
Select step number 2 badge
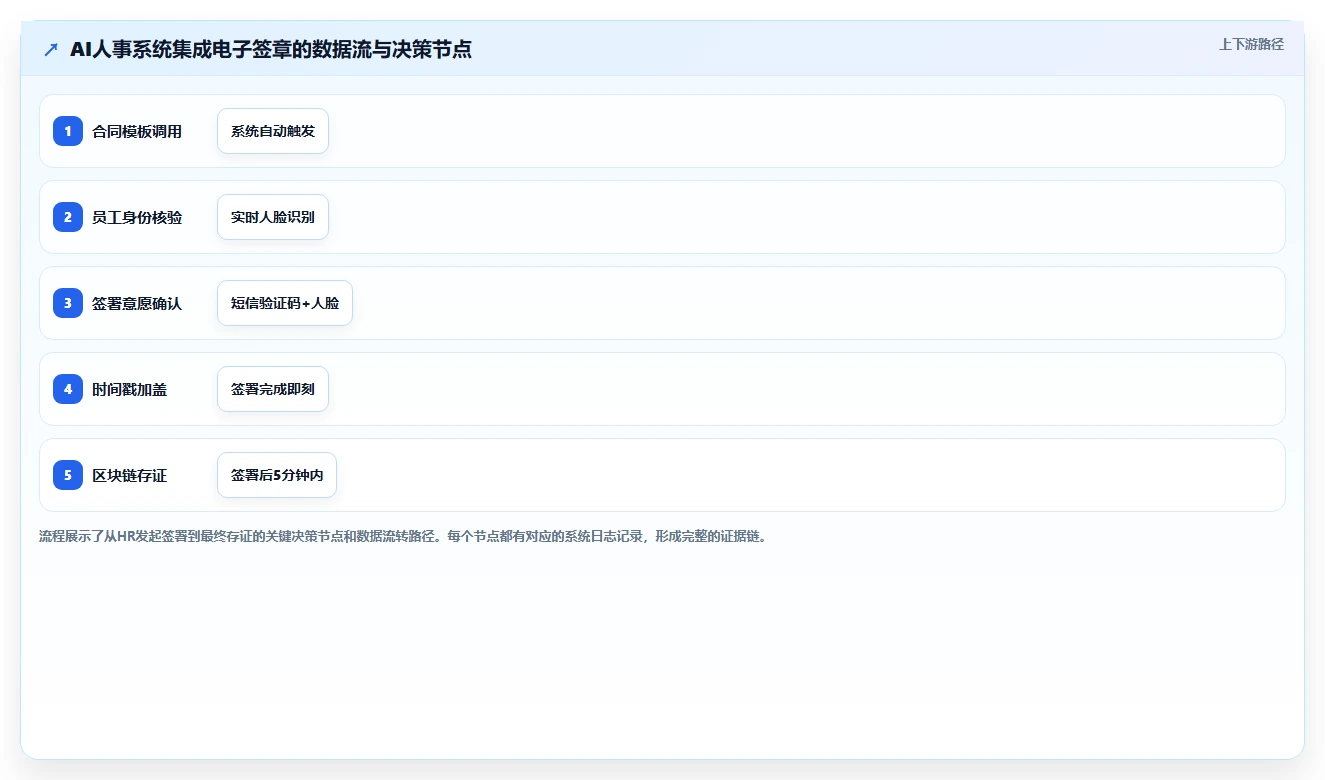[68, 217]
